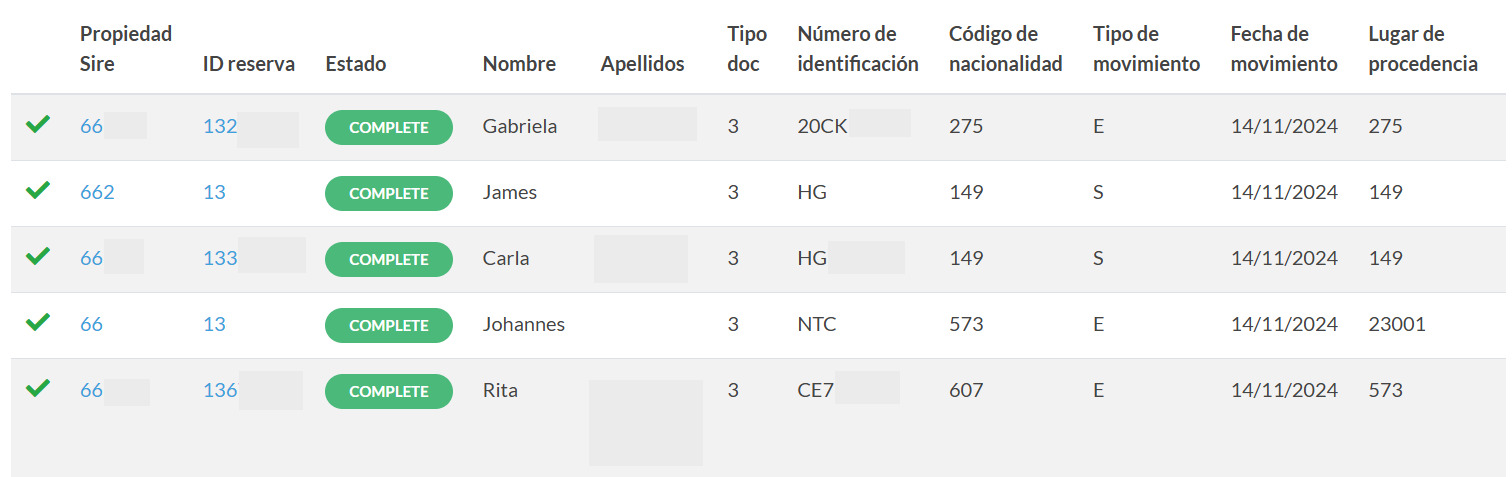Click the green checkmark in Carla's row
This screenshot has height=477, width=1512.
click(x=37, y=256)
